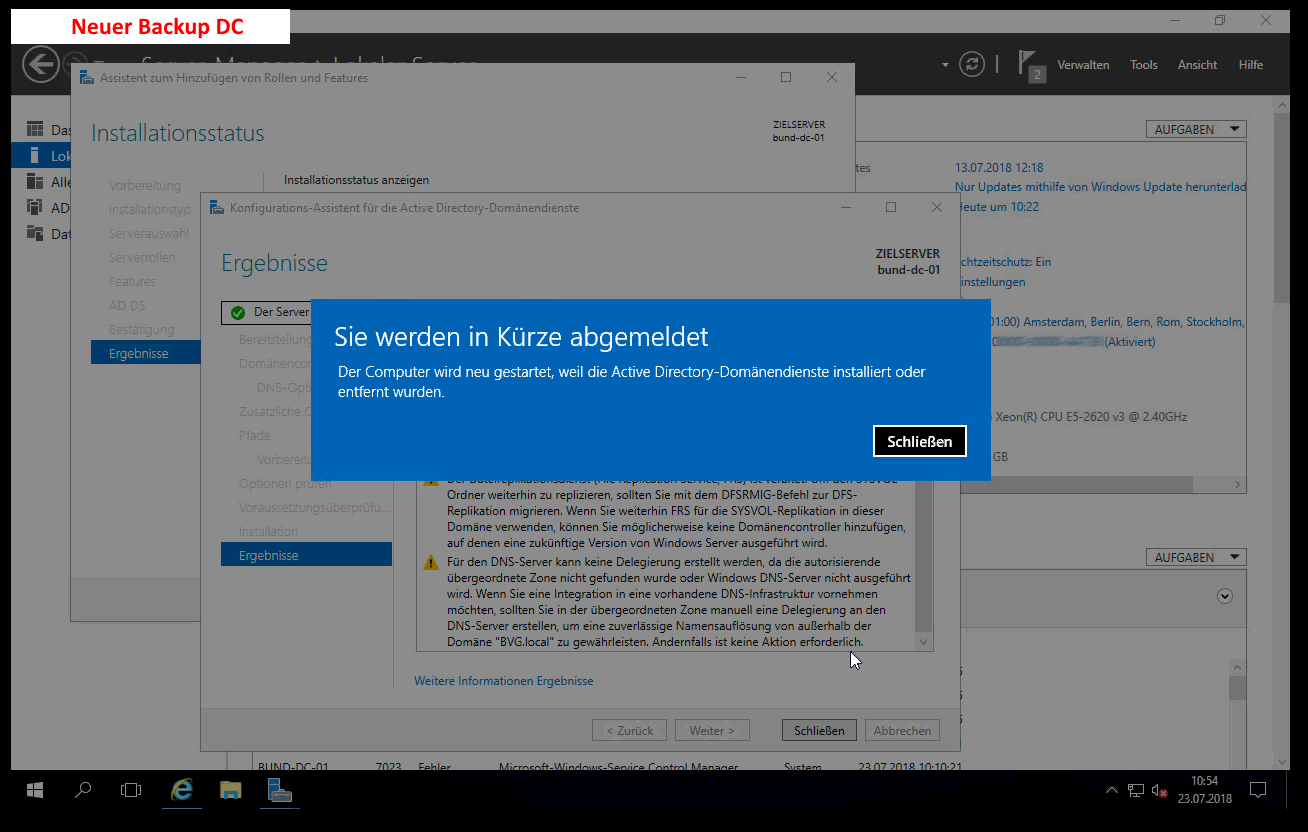
Task: Click the AD DS icon in the sidebar
Action: (35, 207)
